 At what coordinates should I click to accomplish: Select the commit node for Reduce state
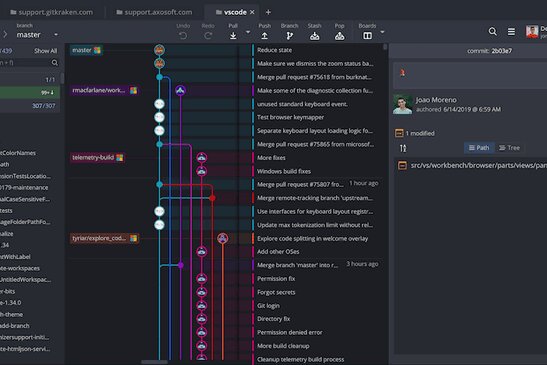[x=159, y=50]
